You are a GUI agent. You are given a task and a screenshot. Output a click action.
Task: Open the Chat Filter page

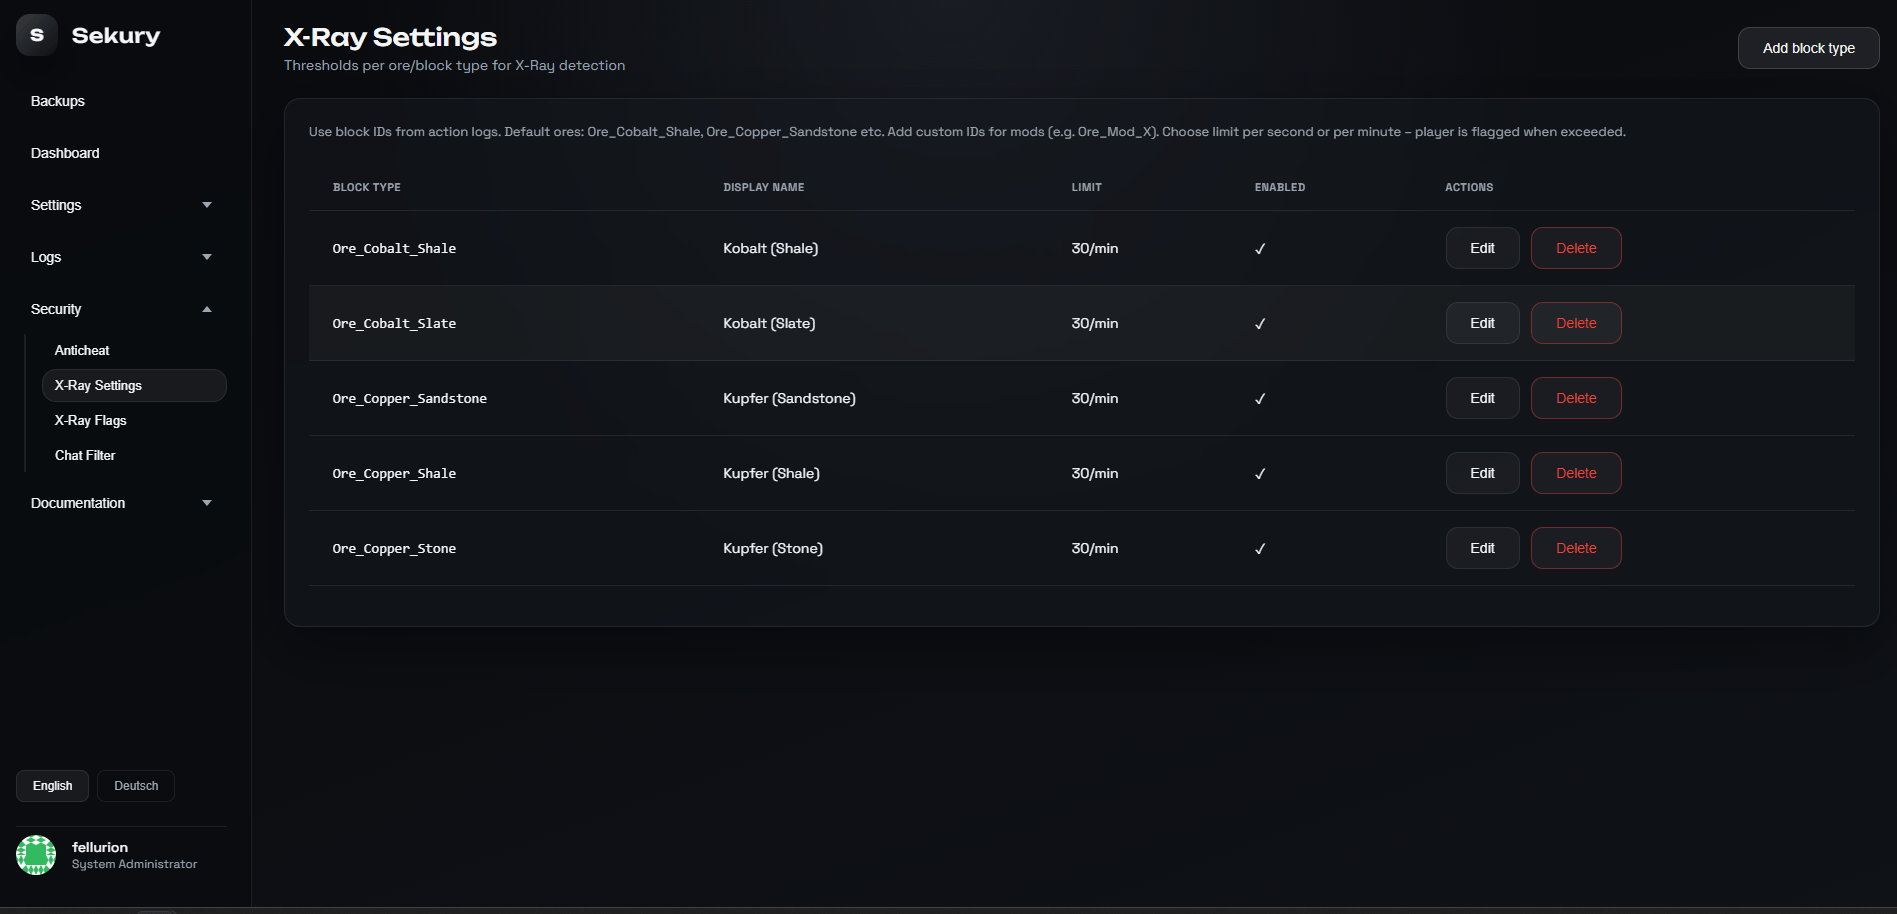point(85,456)
